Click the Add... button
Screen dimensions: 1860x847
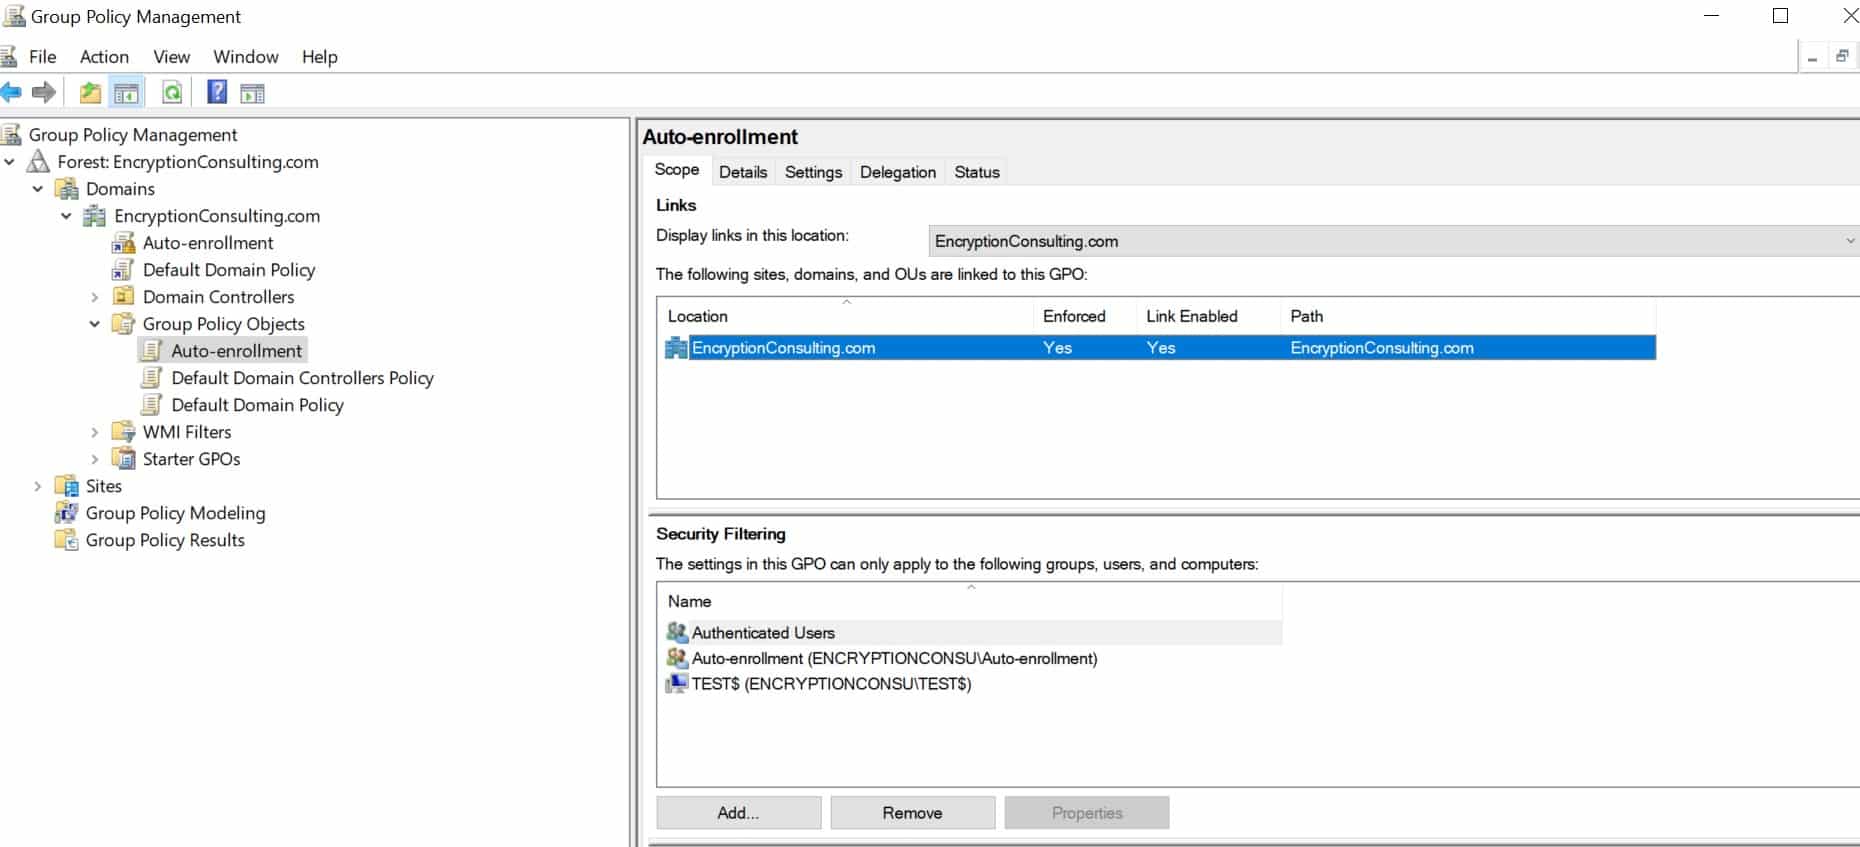[x=738, y=813]
